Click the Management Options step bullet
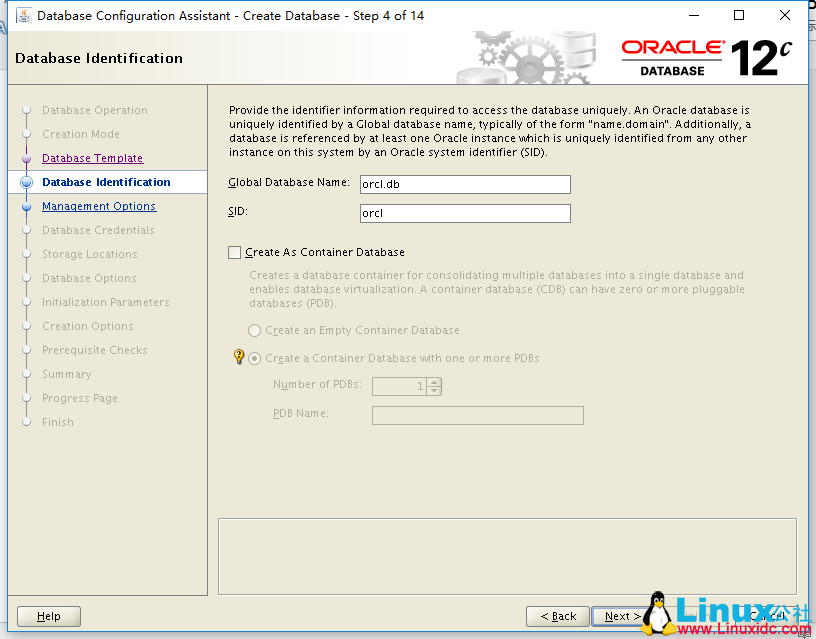The width and height of the screenshot is (816, 639). point(25,206)
